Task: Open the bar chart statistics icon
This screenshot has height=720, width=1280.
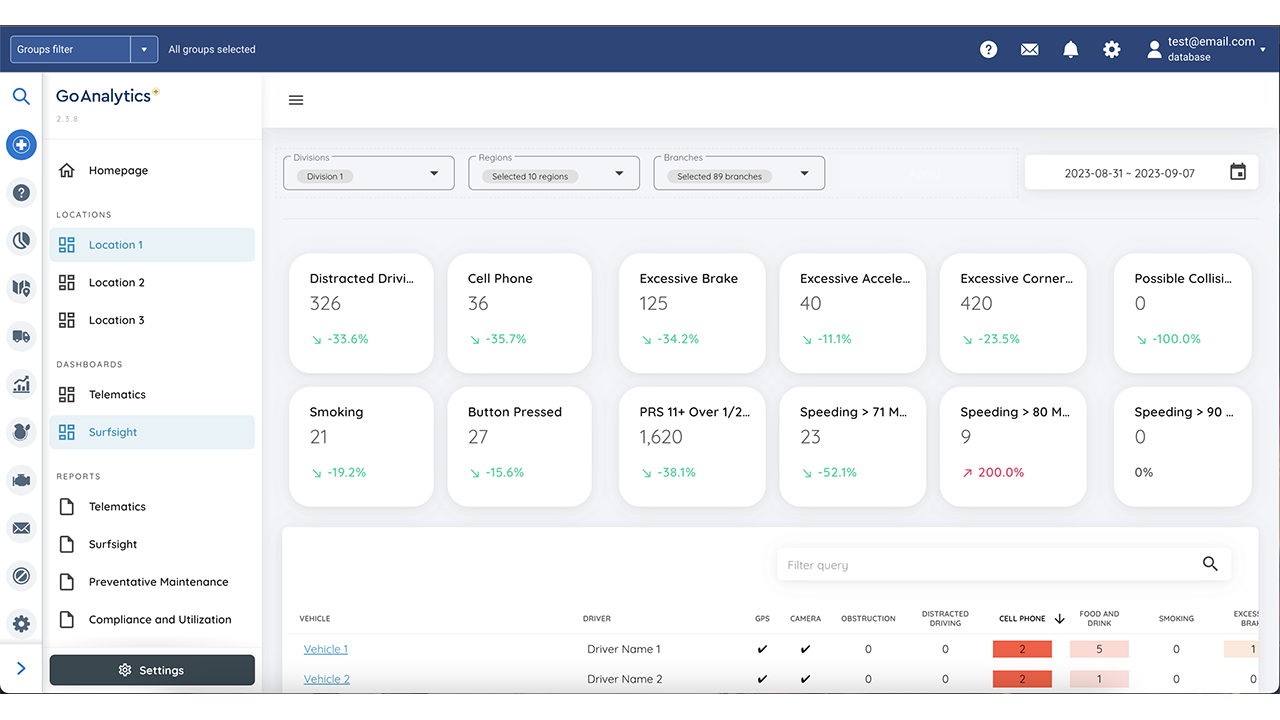Action: point(21,385)
